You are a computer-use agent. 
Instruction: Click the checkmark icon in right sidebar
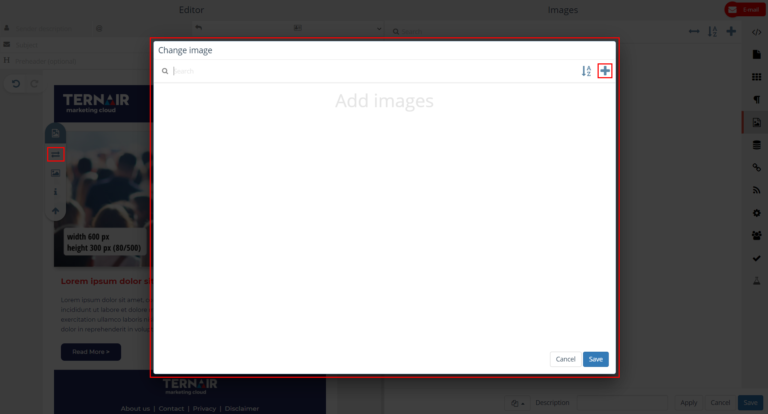(x=757, y=258)
